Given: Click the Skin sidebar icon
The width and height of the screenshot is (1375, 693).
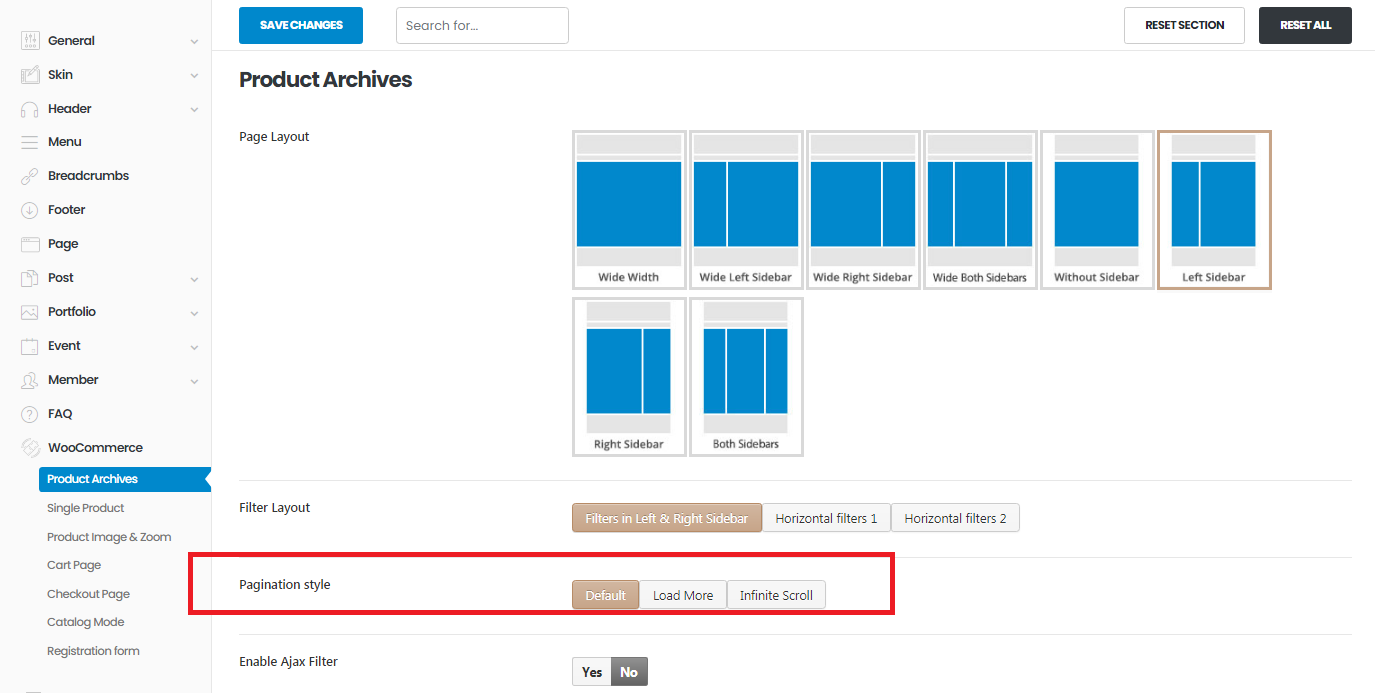Looking at the screenshot, I should [x=29, y=75].
